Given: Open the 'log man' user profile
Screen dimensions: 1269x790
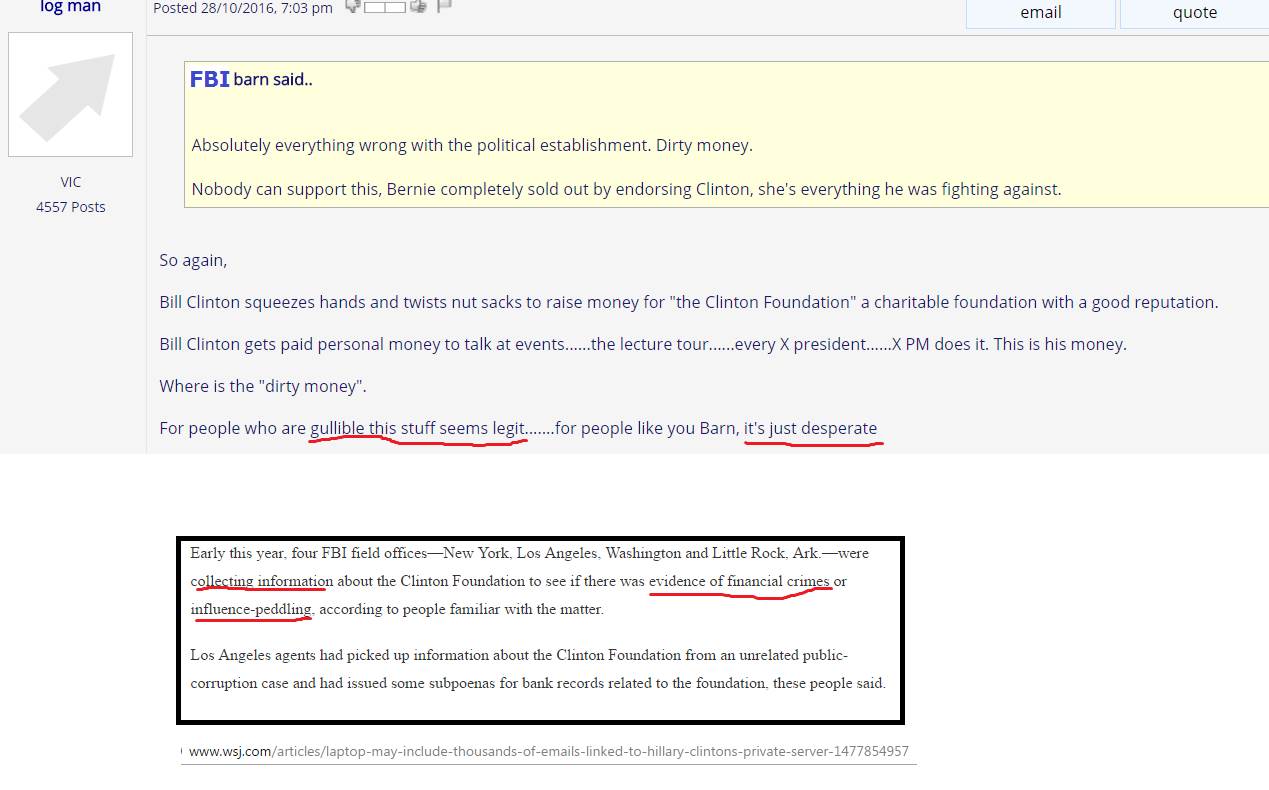Looking at the screenshot, I should pos(70,7).
